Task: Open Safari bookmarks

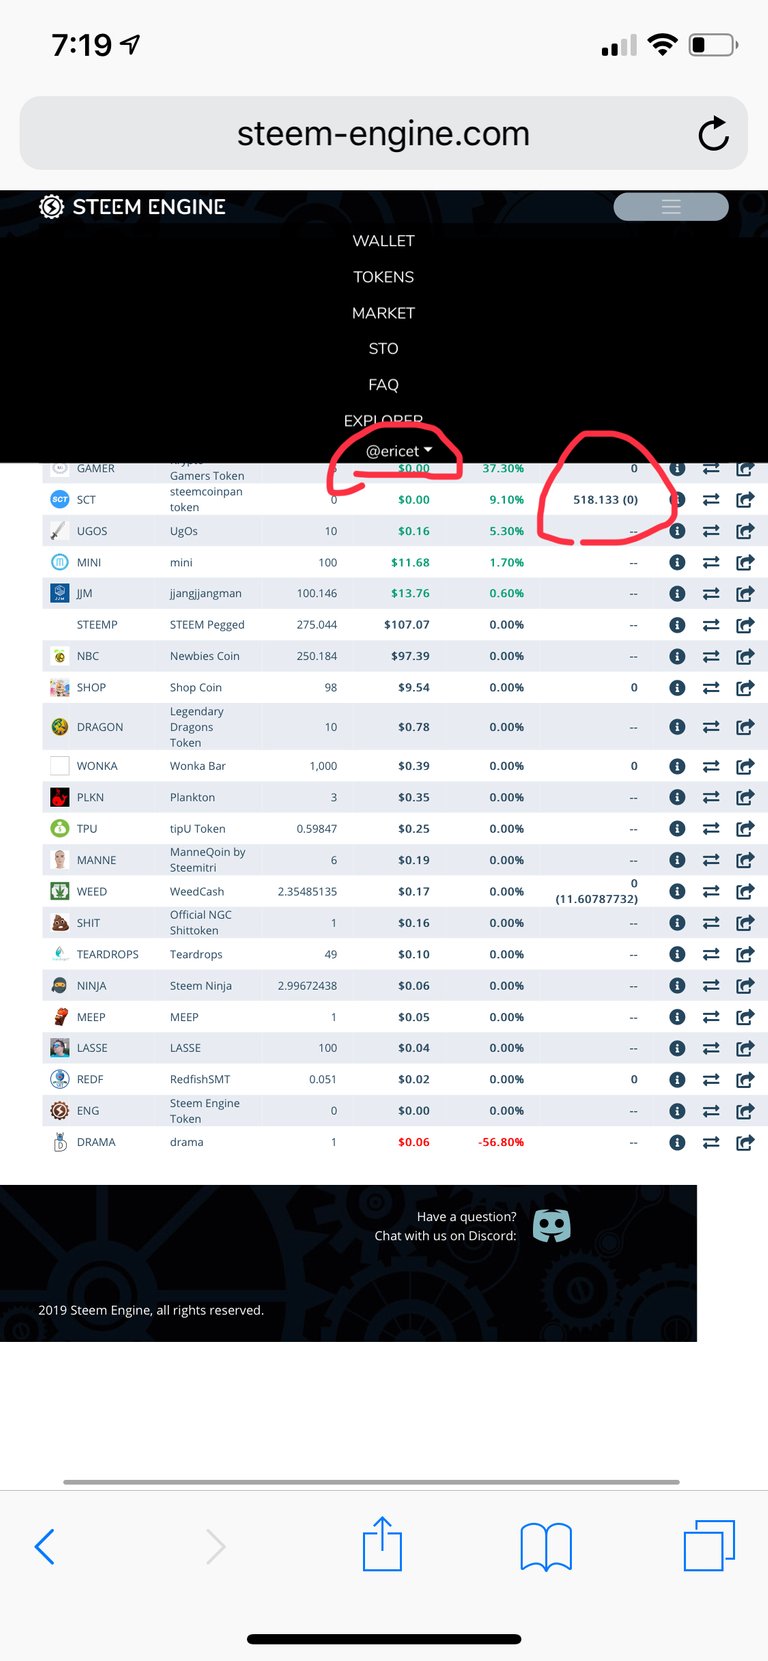Action: (x=546, y=1547)
